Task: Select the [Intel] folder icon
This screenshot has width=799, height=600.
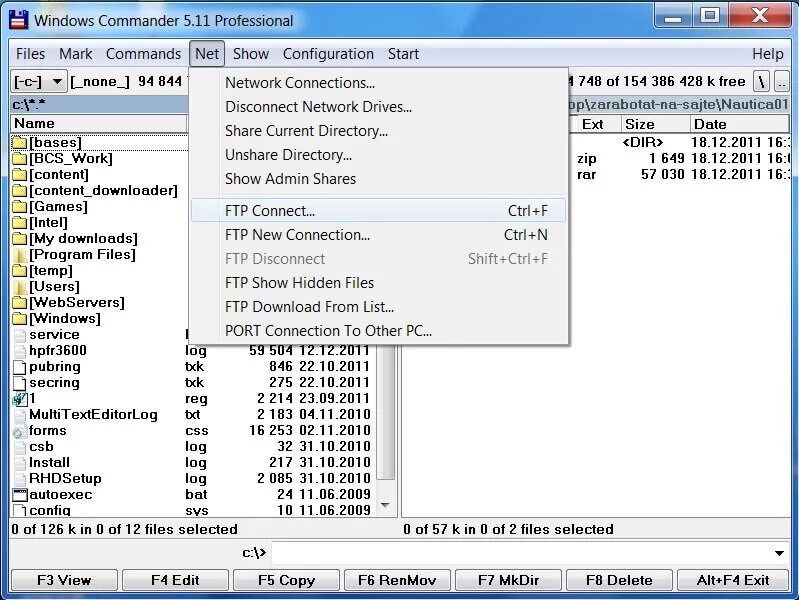Action: click(20, 223)
